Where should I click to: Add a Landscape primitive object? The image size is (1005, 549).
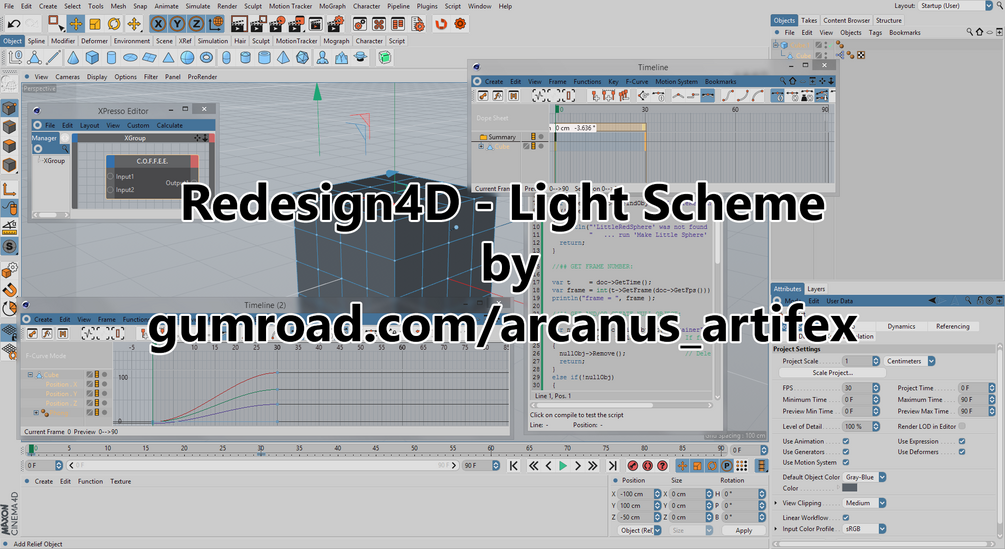(x=342, y=58)
